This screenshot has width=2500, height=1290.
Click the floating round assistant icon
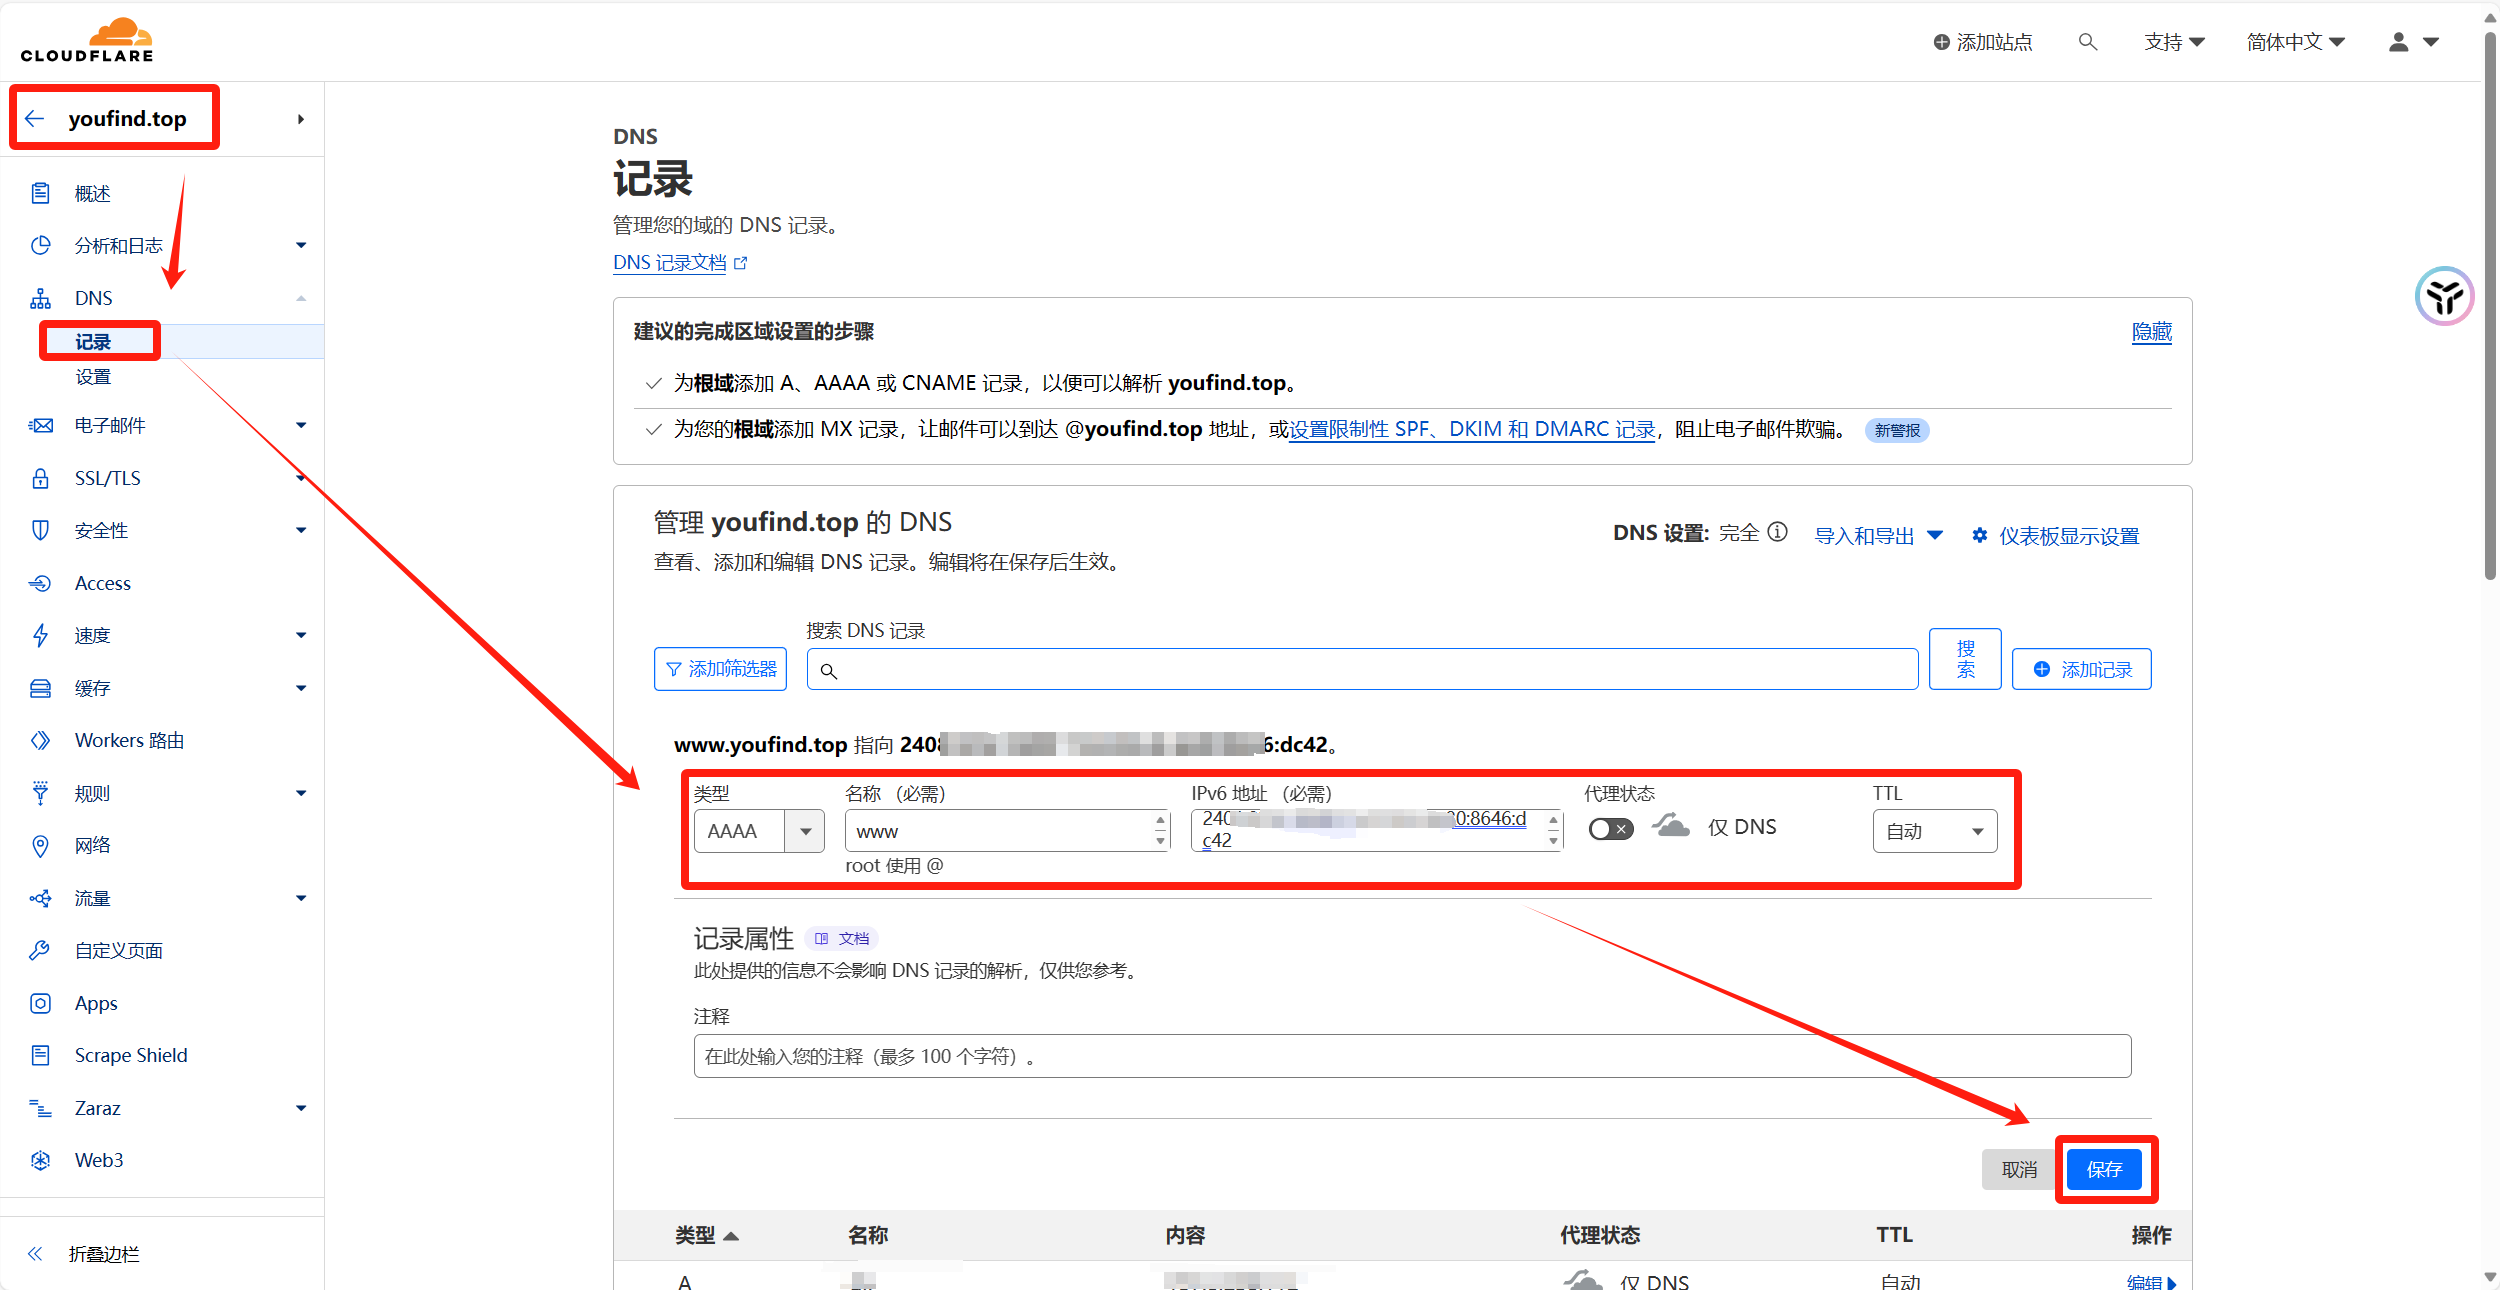tap(2444, 296)
